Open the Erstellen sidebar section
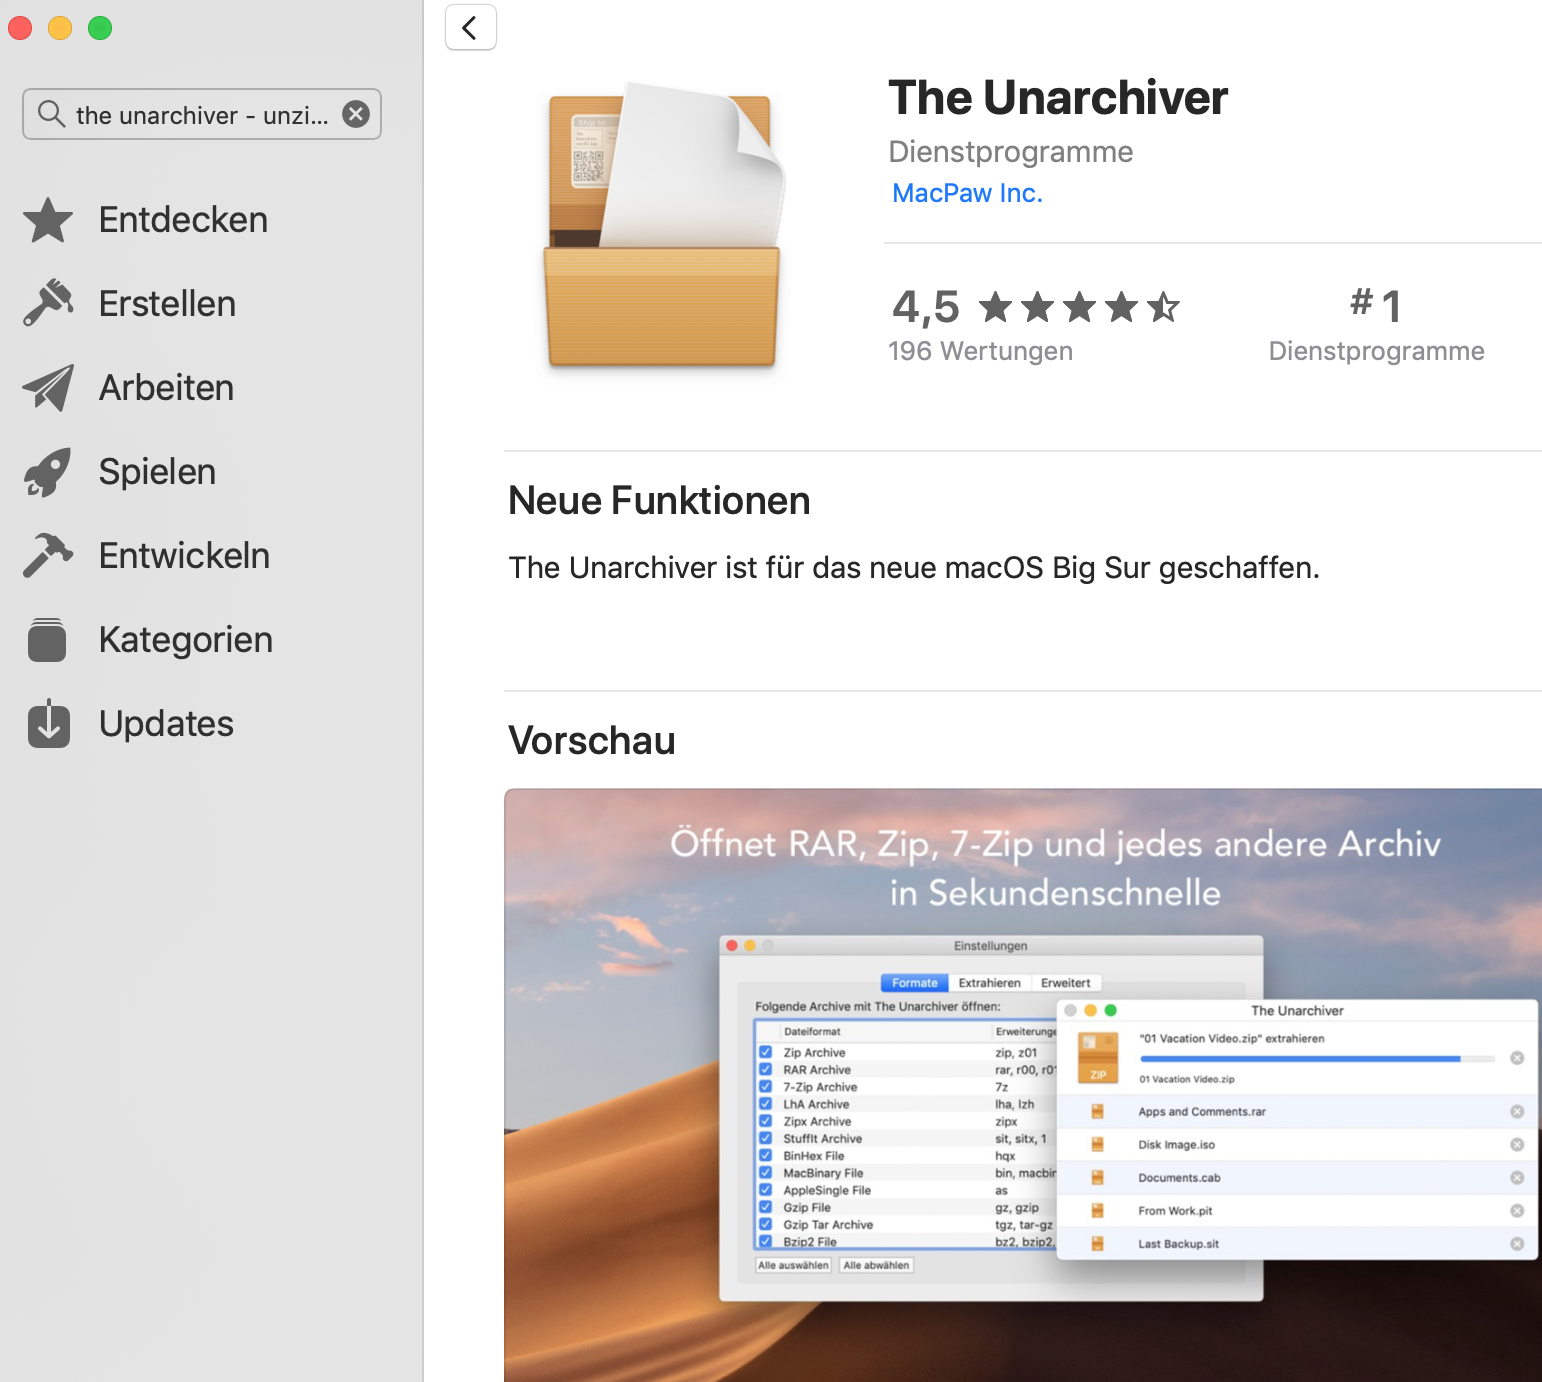The image size is (1542, 1382). click(x=168, y=303)
